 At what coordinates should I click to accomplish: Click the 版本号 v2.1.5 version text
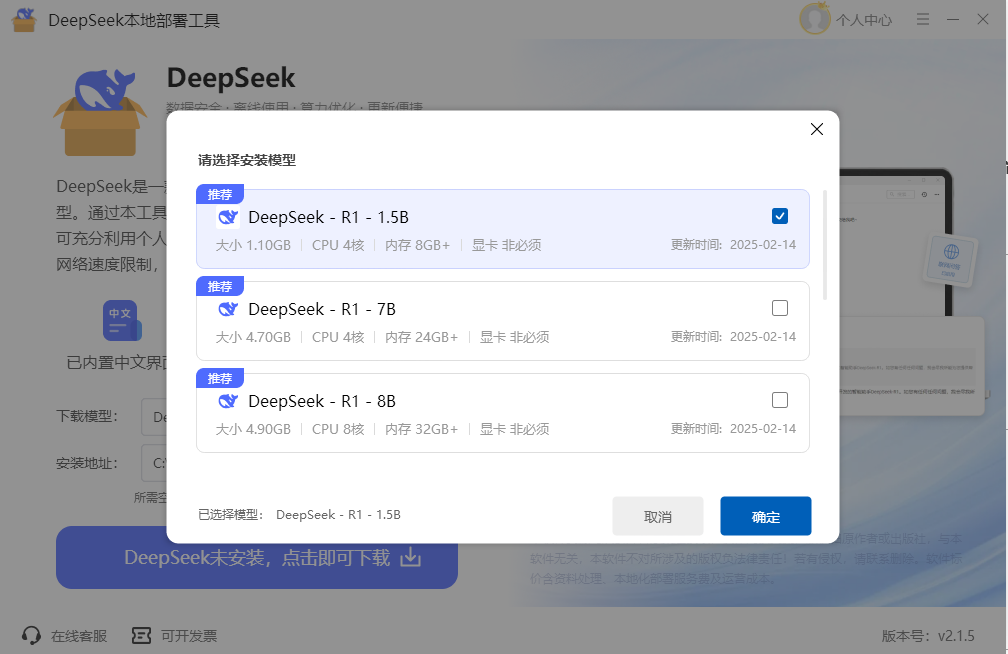coord(928,636)
